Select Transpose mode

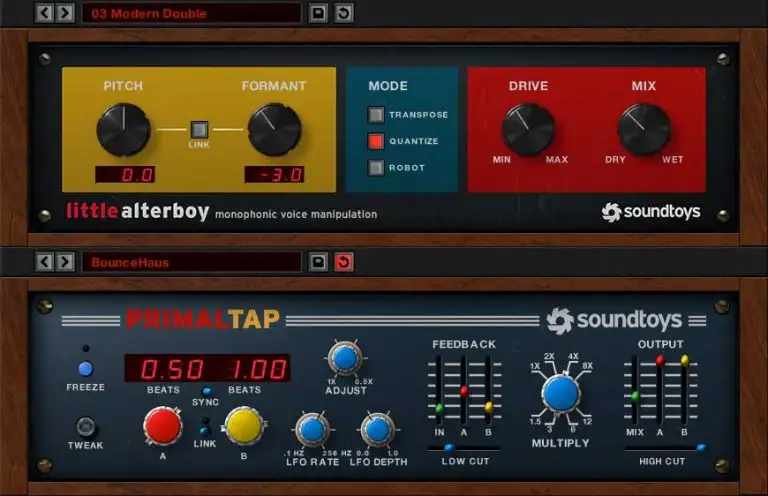click(376, 115)
